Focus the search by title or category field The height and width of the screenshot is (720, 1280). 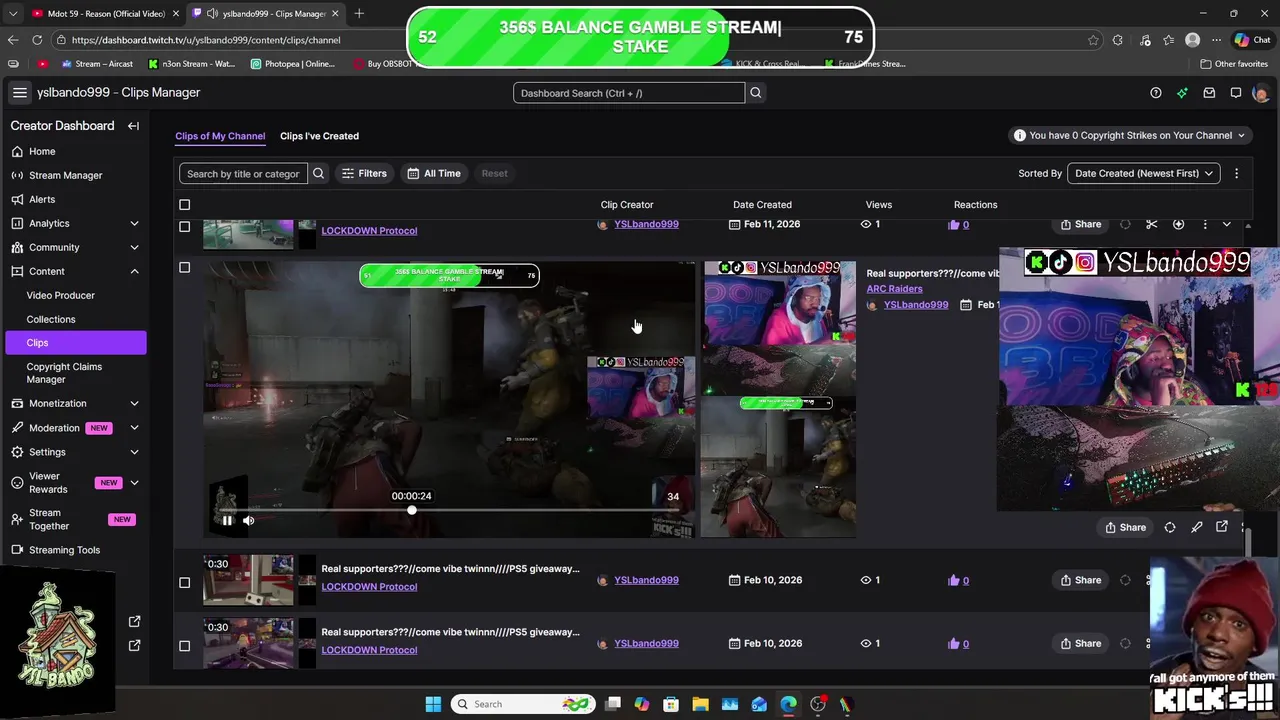coord(243,173)
